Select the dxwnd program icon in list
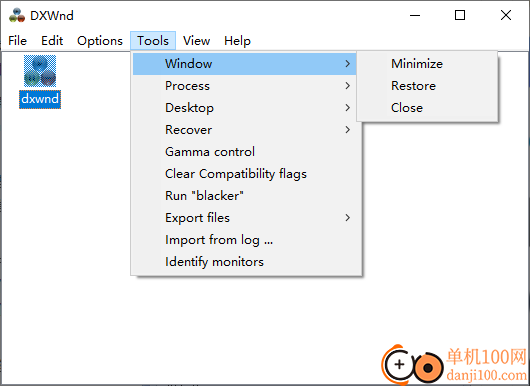 [x=40, y=71]
